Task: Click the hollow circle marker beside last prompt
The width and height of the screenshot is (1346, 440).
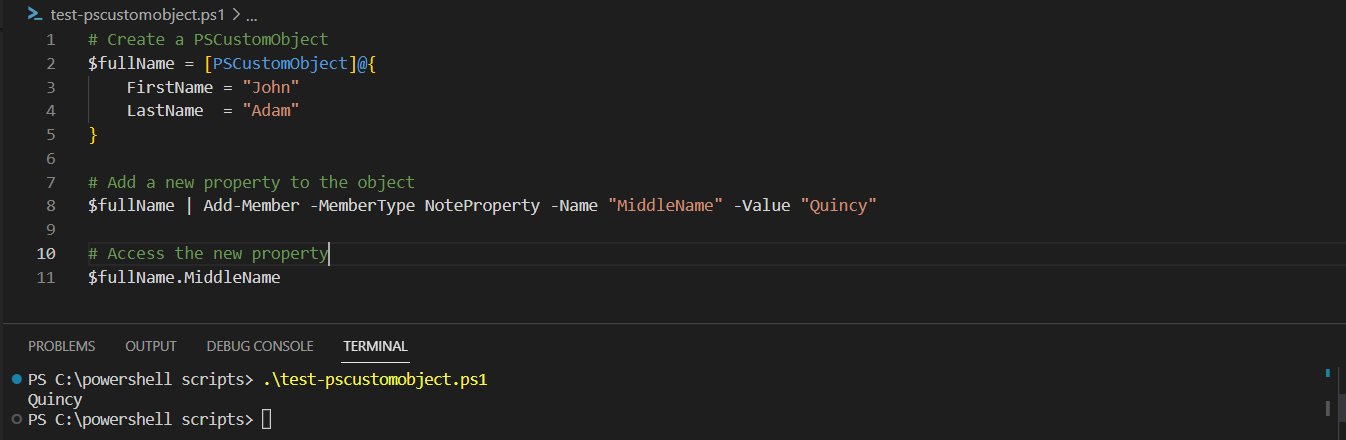Action: (16, 419)
